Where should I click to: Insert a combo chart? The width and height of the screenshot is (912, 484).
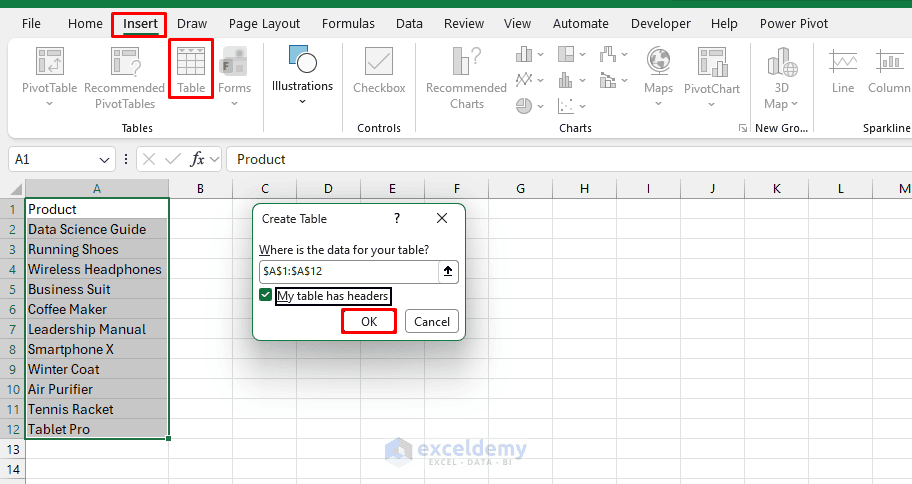click(608, 80)
